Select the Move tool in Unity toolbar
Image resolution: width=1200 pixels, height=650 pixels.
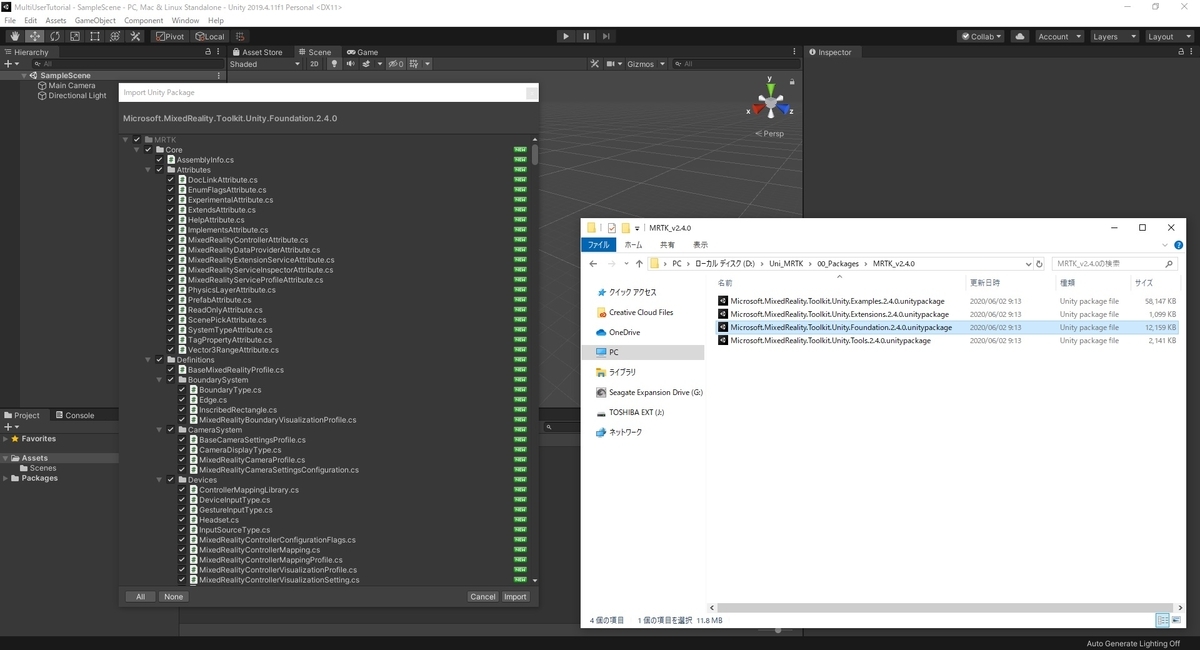(35, 36)
